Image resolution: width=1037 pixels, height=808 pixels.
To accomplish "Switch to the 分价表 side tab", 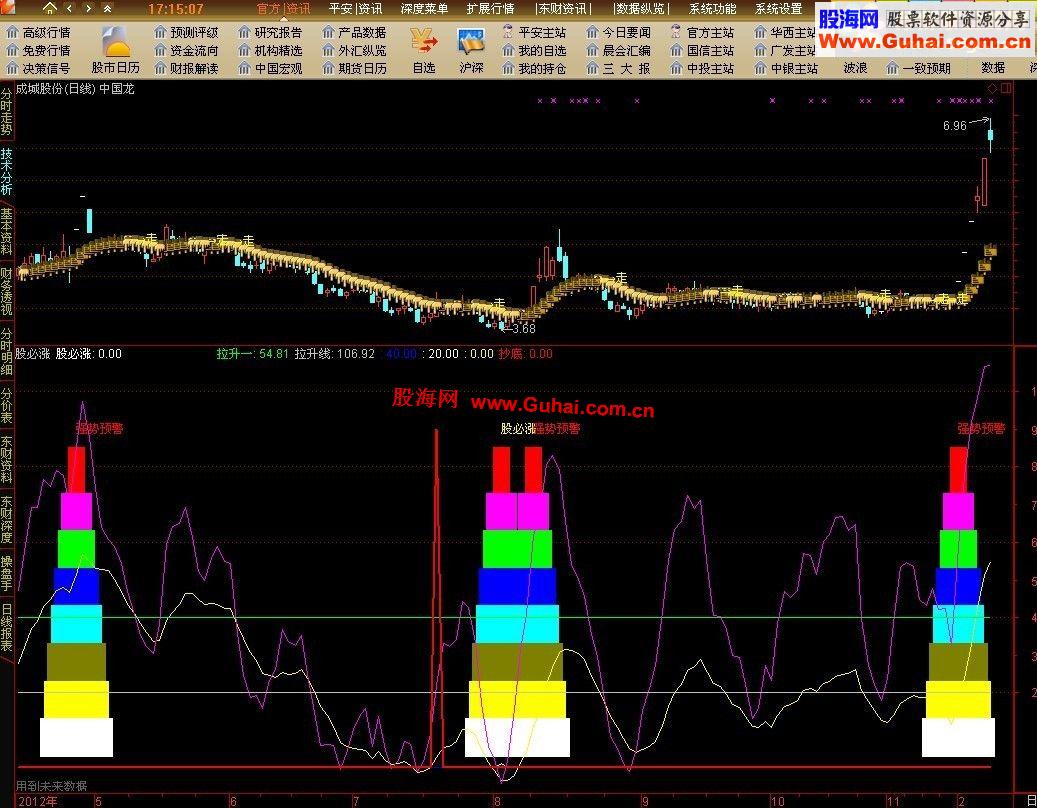I will click(7, 405).
